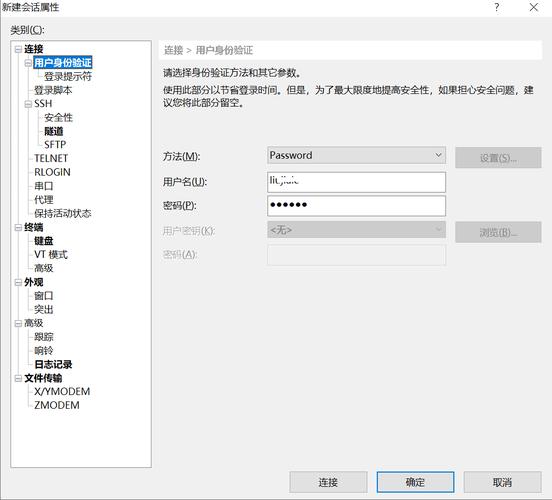Open 日志记录 settings page

tap(53, 364)
